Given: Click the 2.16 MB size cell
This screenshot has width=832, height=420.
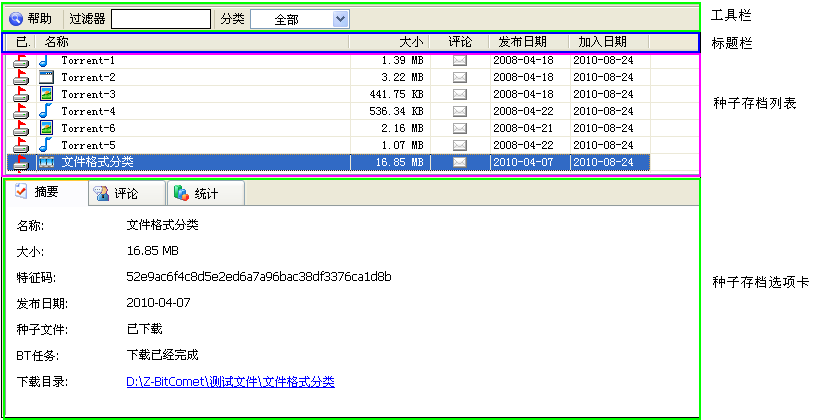Looking at the screenshot, I should 402,128.
